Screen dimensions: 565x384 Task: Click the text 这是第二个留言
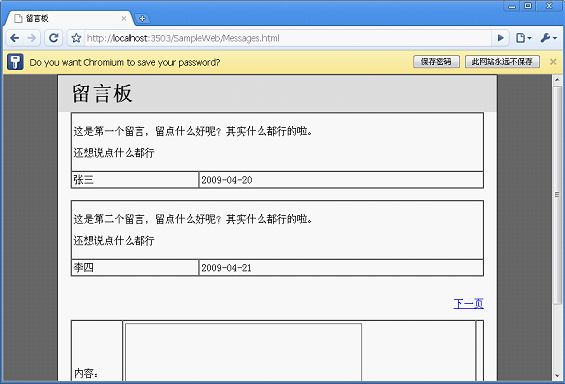108,219
